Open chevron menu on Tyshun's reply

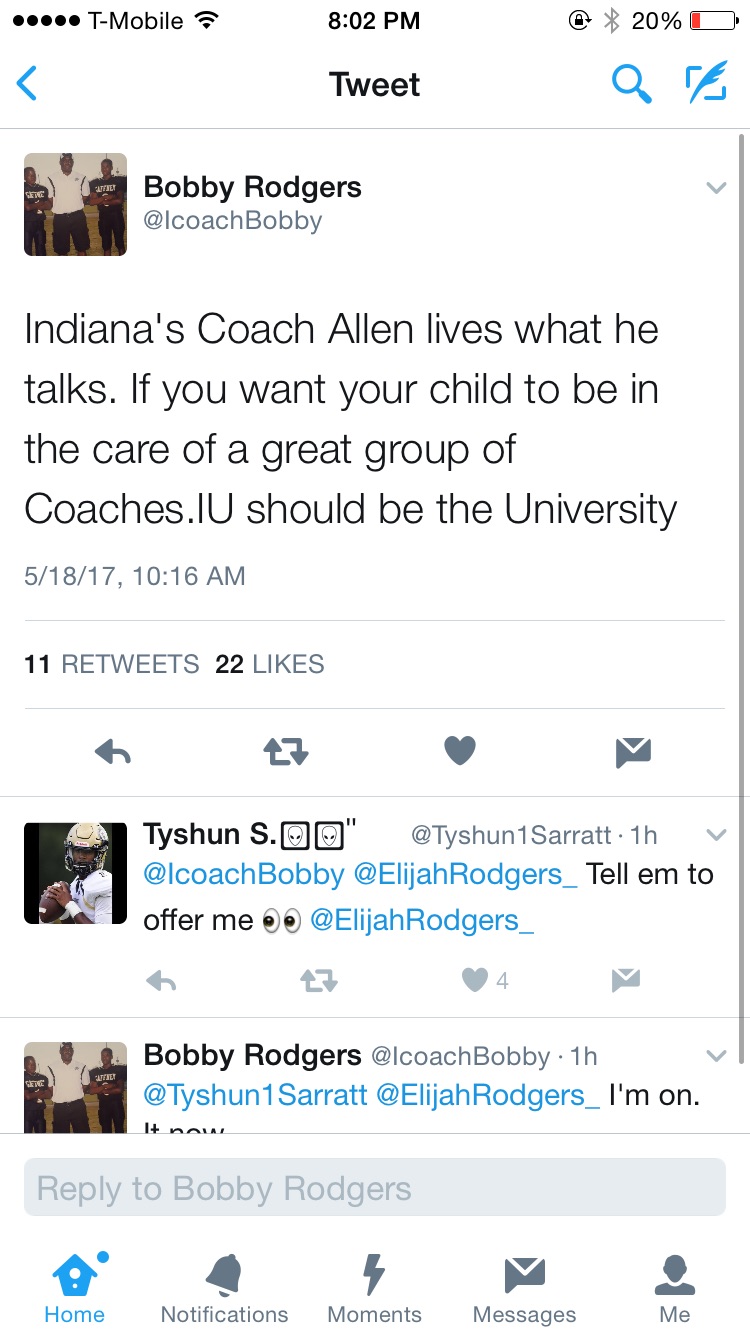click(x=716, y=834)
